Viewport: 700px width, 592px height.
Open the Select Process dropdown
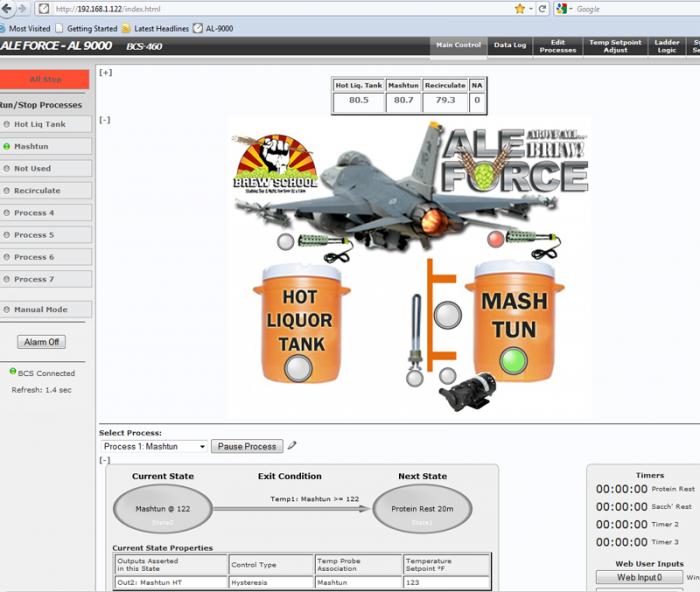(x=154, y=446)
